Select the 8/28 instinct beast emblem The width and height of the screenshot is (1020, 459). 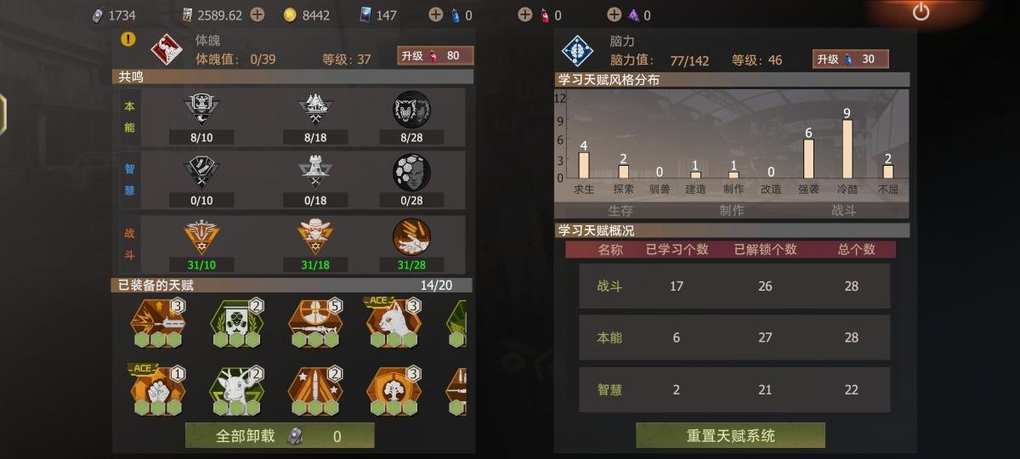pyautogui.click(x=411, y=109)
